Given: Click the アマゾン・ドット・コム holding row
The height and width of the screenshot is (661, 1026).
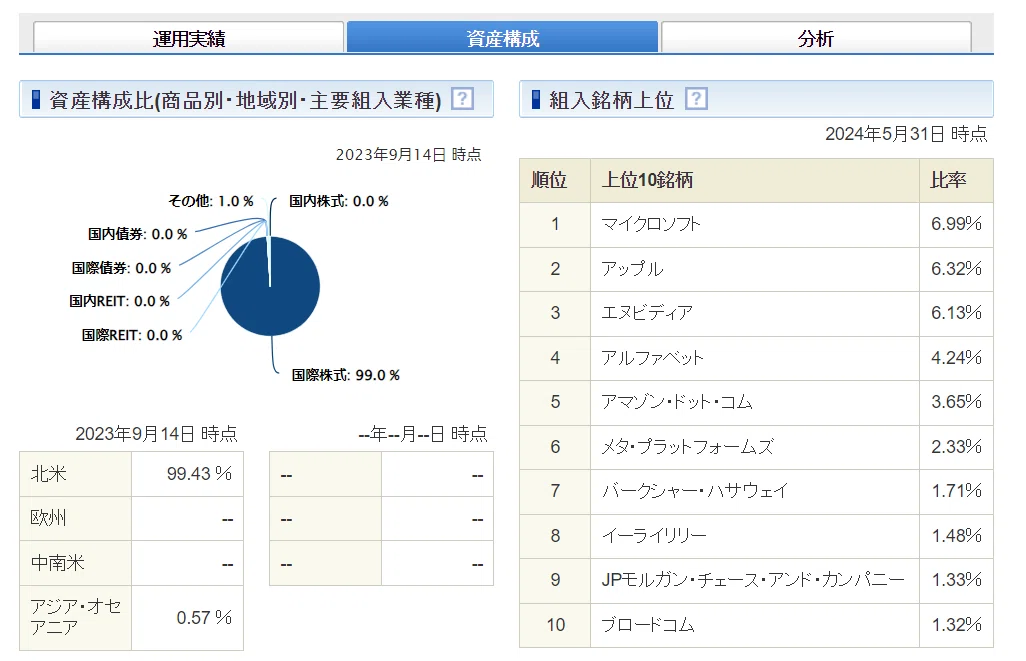Looking at the screenshot, I should click(756, 402).
